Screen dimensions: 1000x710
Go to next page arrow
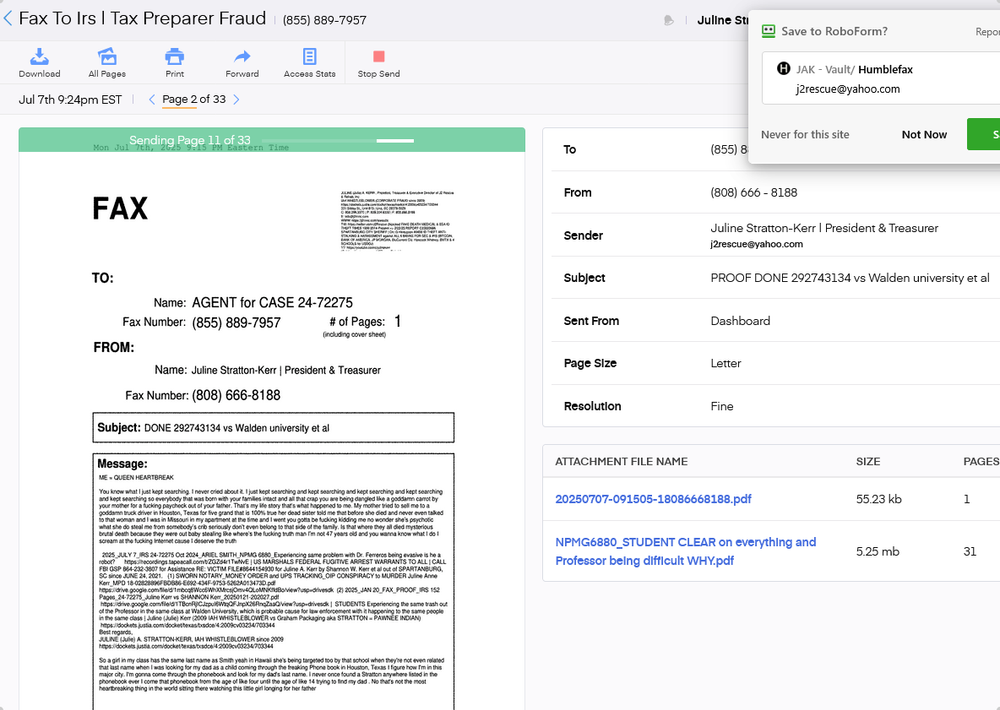tap(237, 100)
